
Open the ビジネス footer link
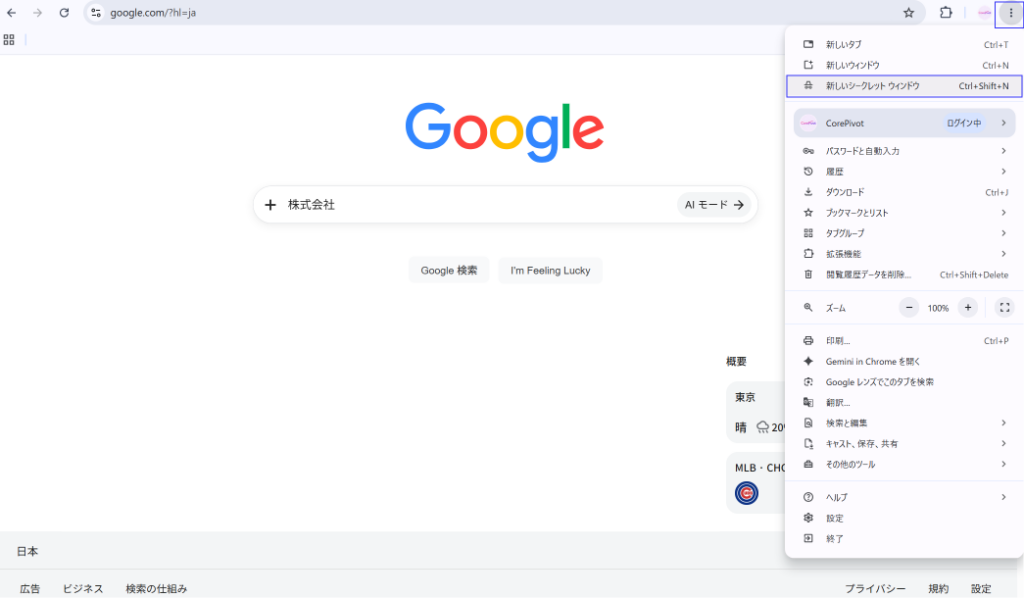(83, 588)
